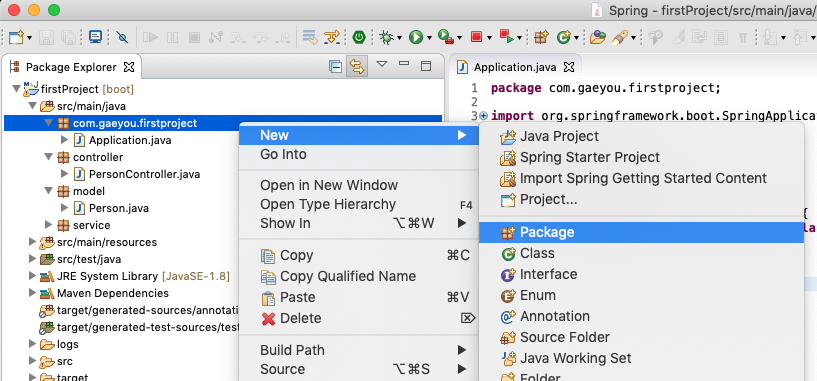
Task: Collapse the src/main/java folder
Action: (x=32, y=106)
